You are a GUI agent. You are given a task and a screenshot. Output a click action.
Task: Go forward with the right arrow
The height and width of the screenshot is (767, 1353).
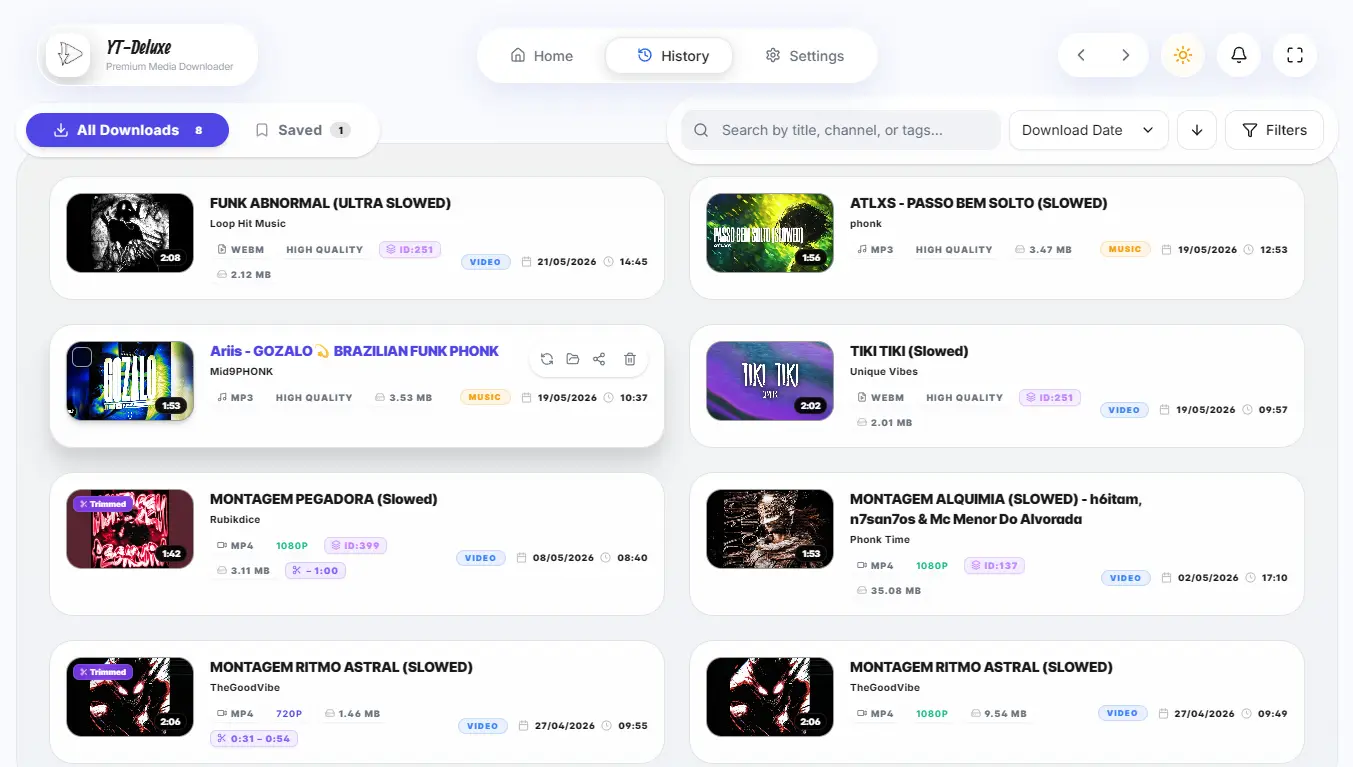coord(1126,55)
